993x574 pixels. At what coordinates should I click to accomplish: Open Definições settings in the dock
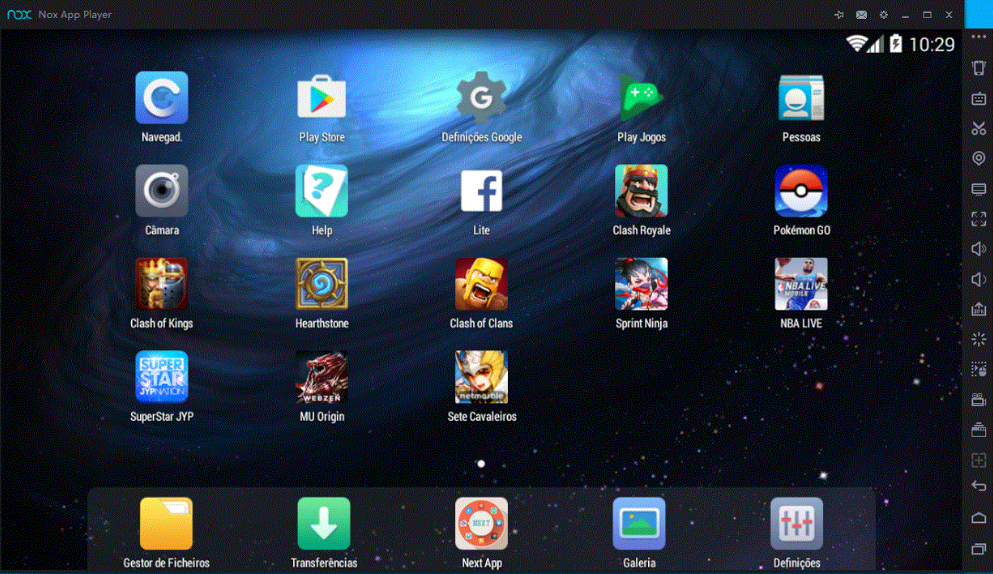coord(797,523)
